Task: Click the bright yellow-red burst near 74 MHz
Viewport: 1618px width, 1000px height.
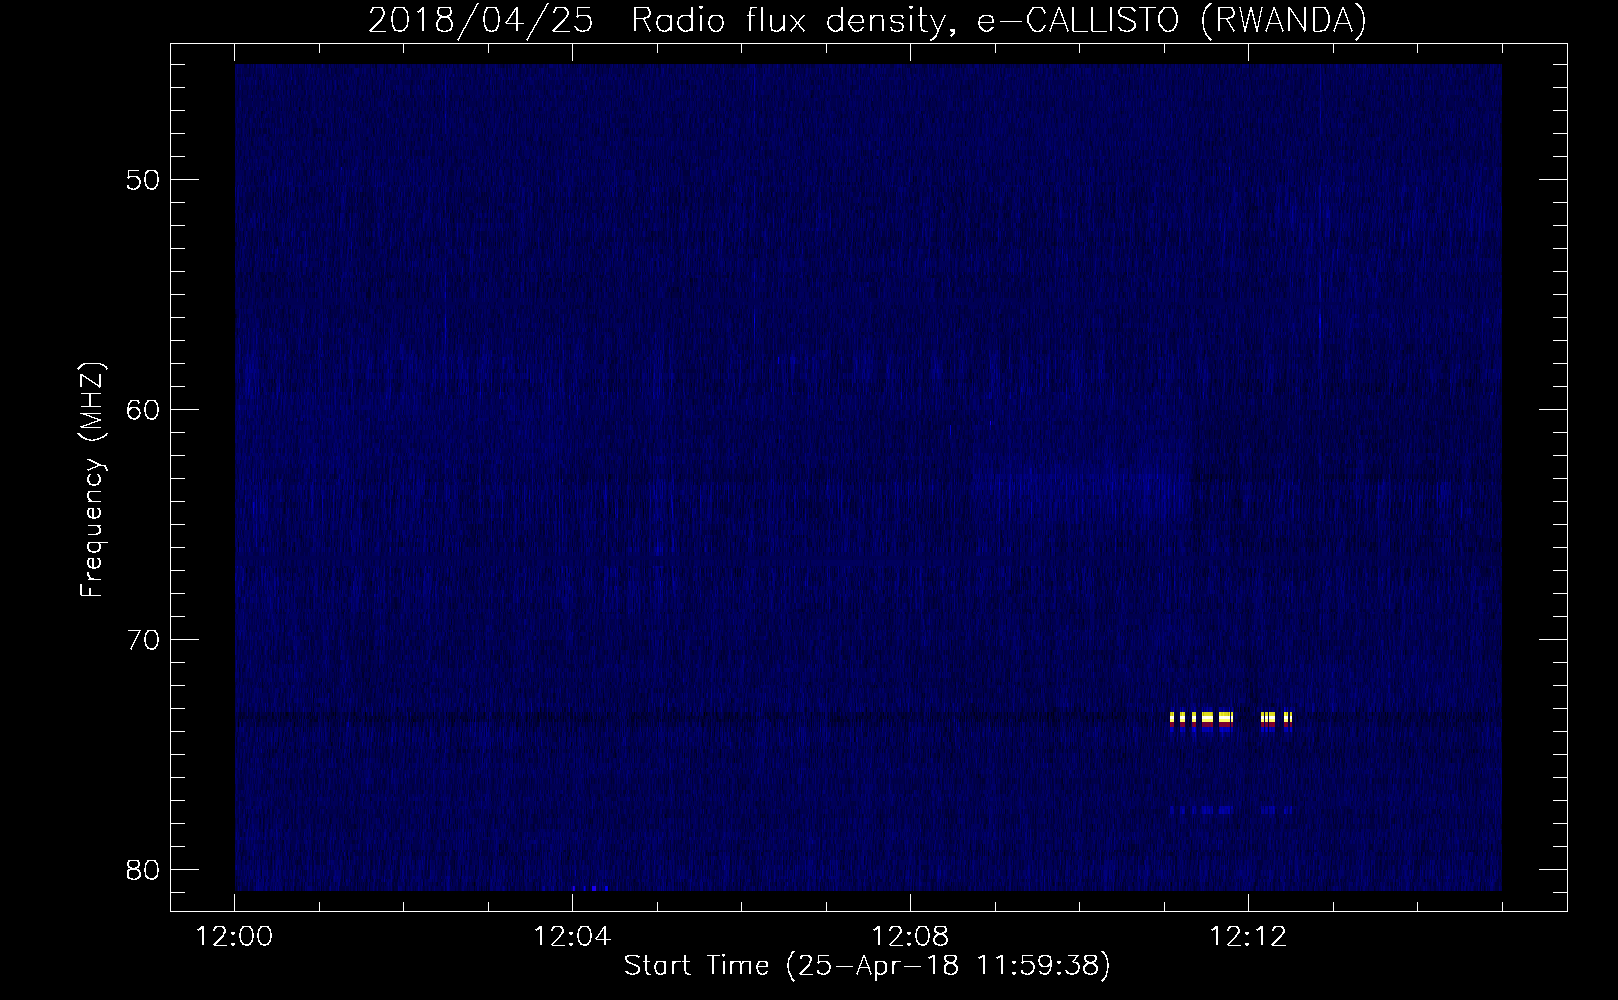Action: 1231,721
